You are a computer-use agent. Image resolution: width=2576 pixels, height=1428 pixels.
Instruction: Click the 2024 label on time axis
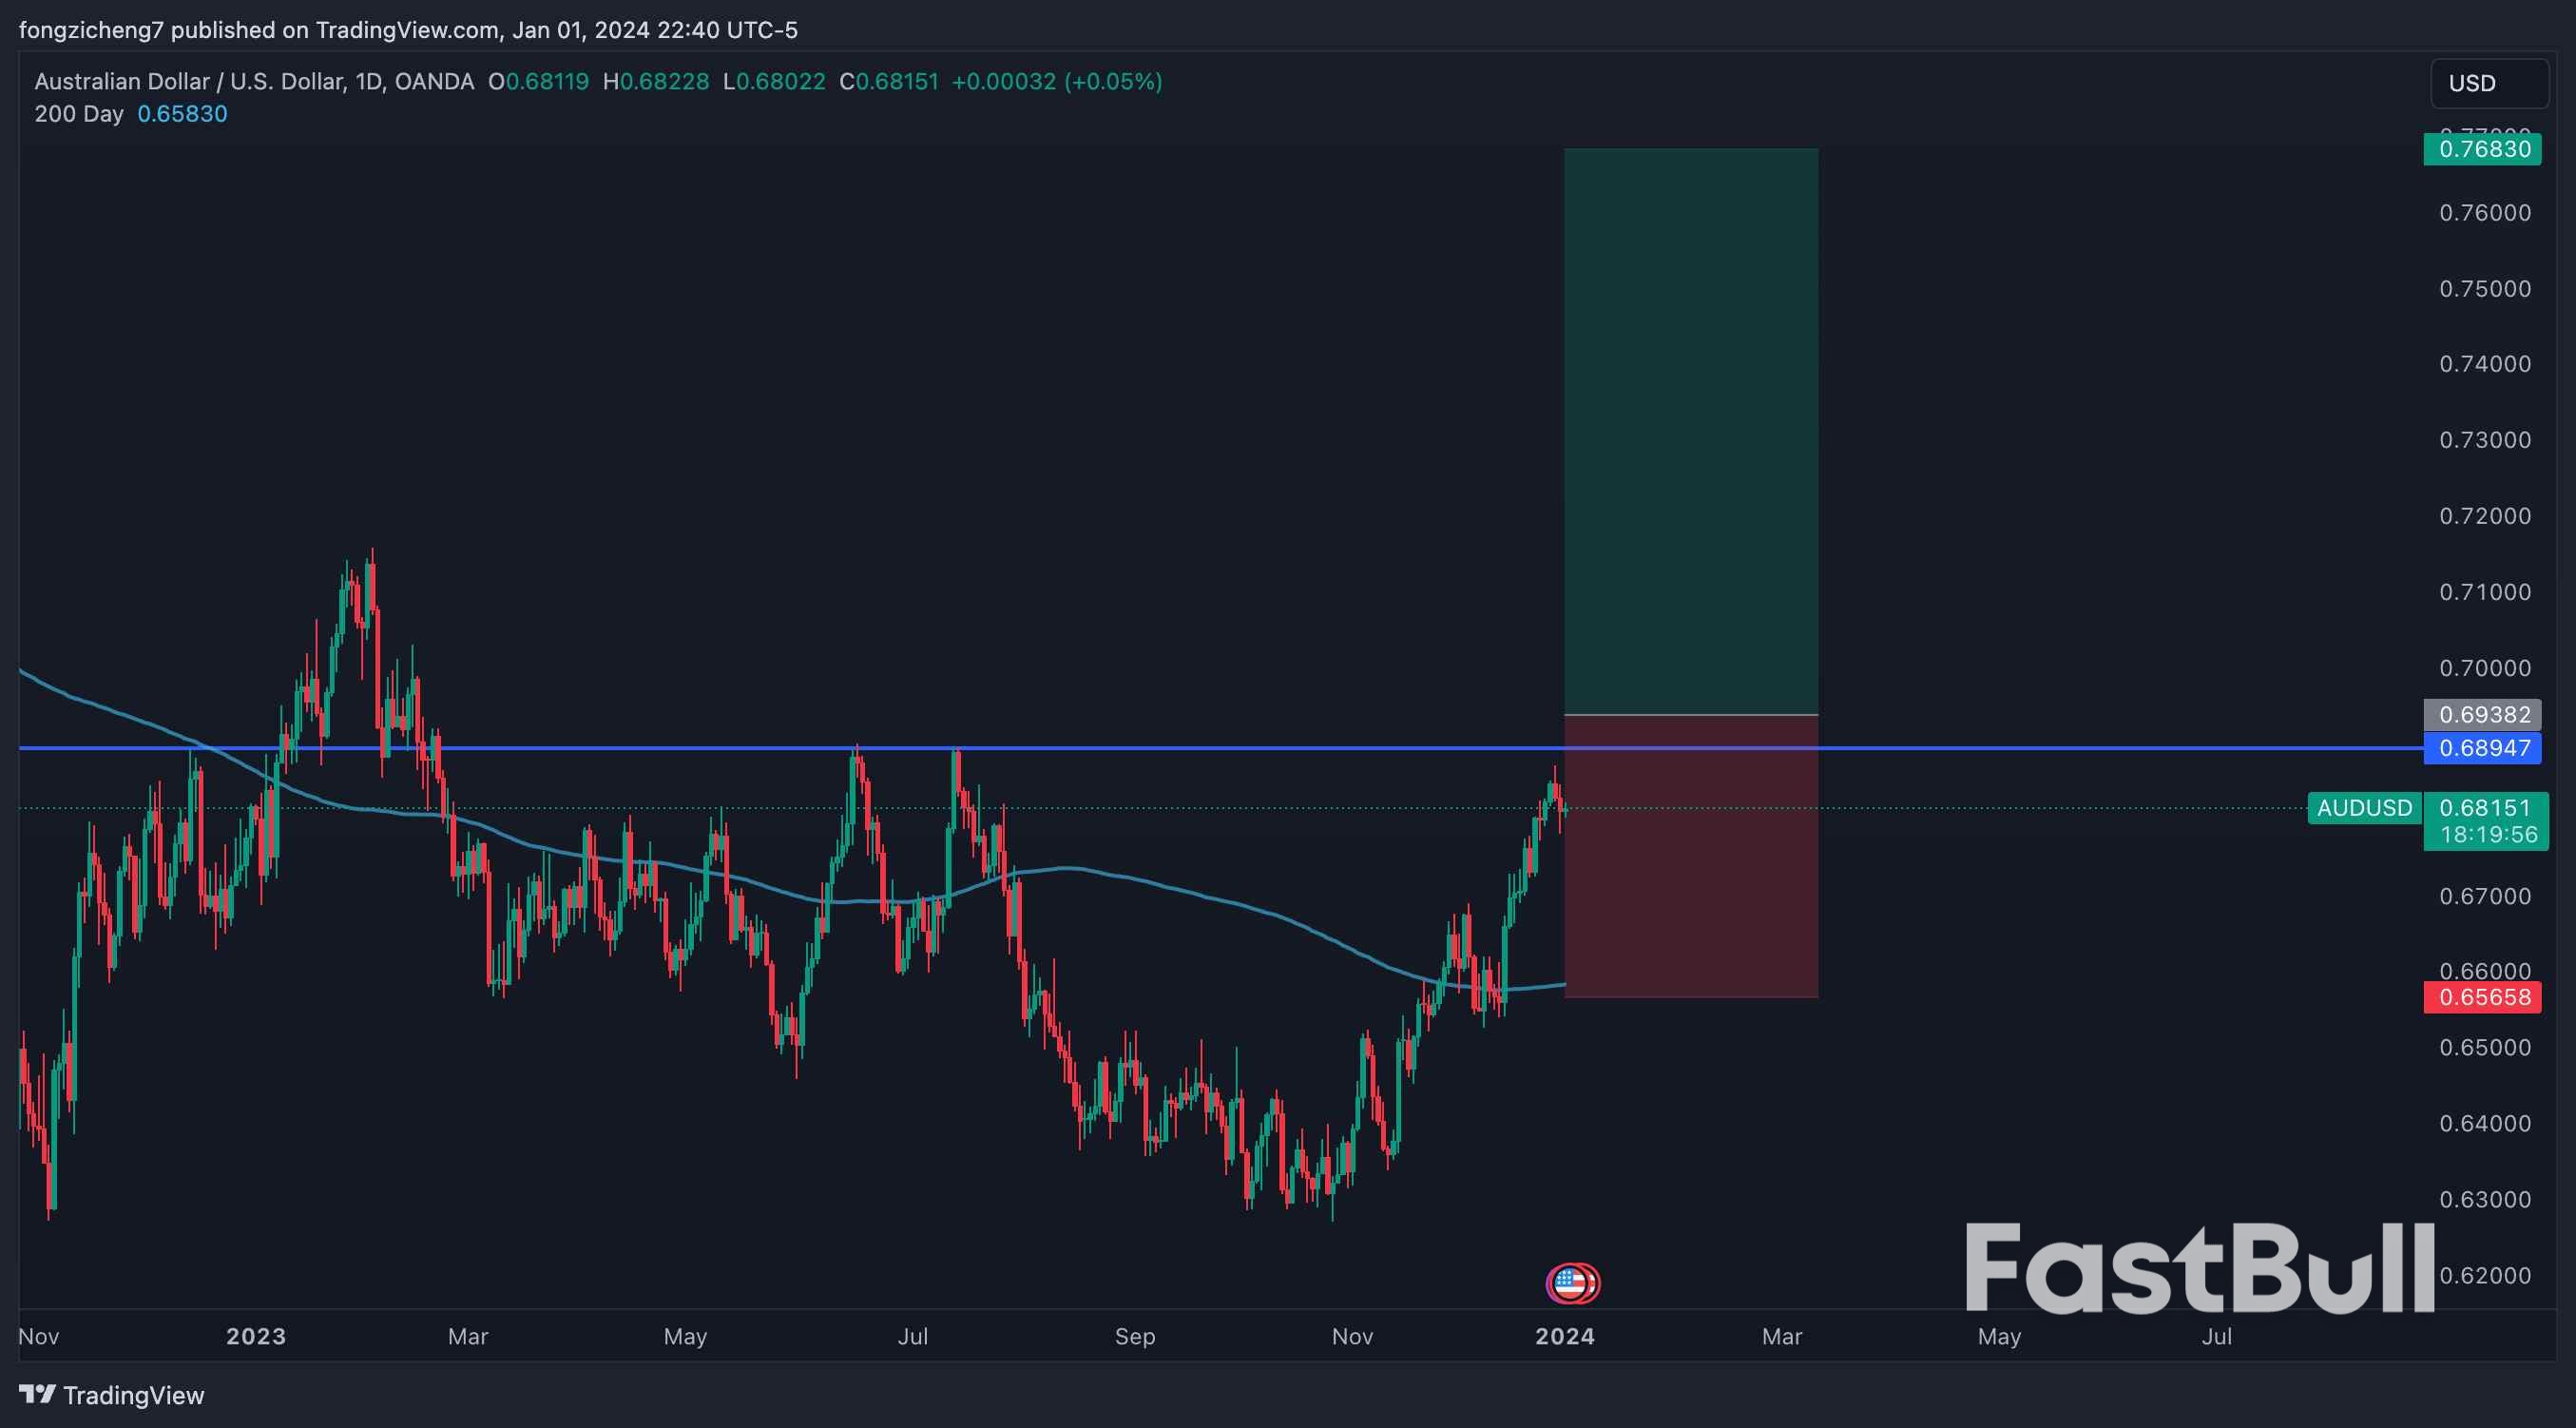pos(1565,1336)
